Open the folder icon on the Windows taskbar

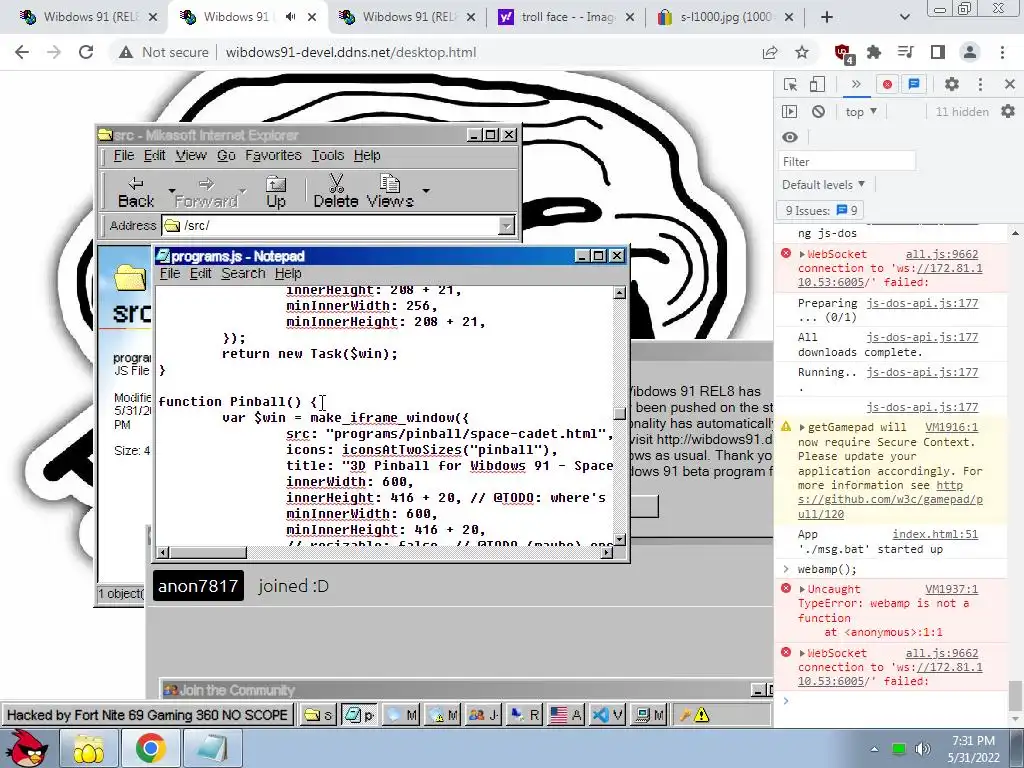pos(89,748)
